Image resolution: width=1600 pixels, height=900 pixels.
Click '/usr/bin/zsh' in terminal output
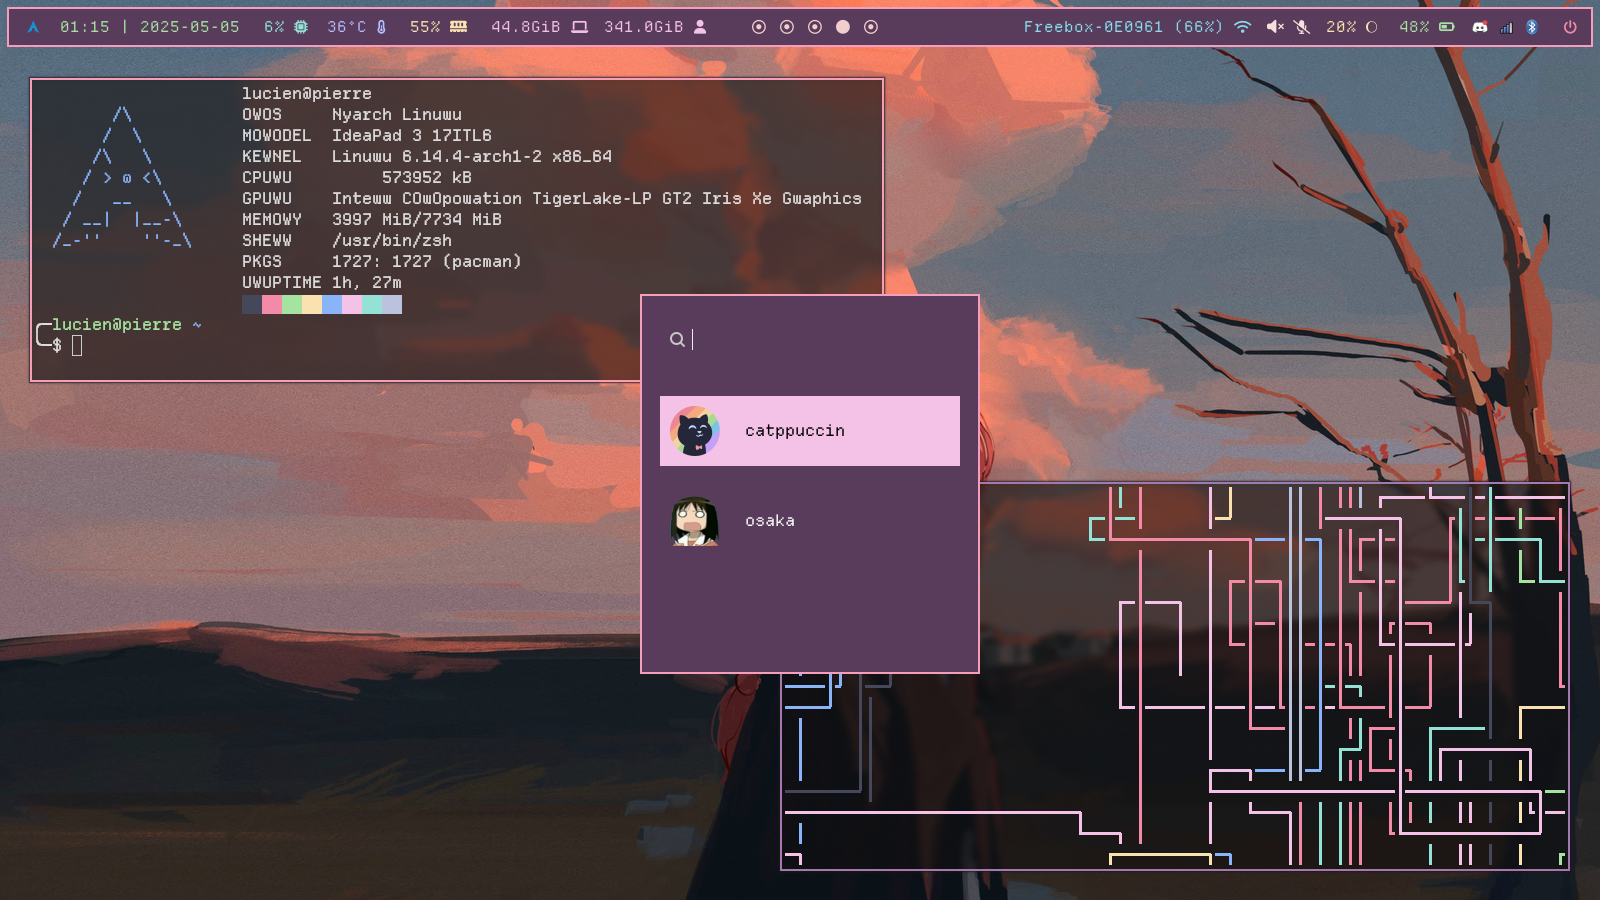click(x=392, y=241)
